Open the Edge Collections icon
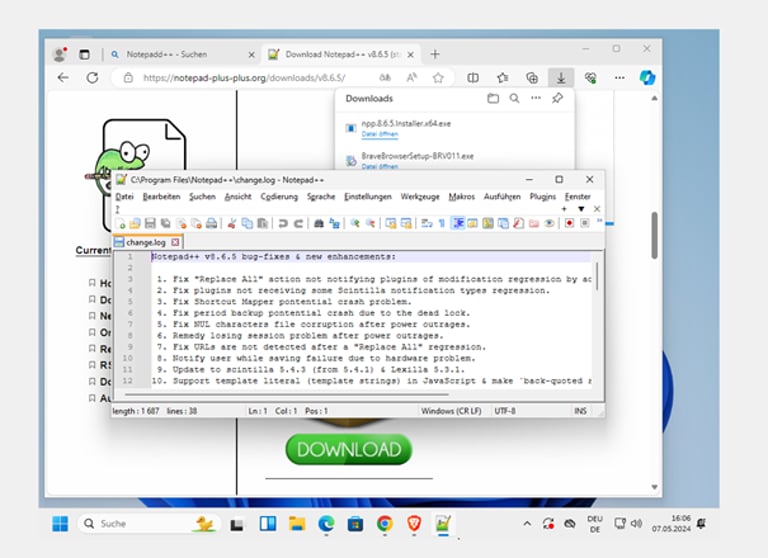768x558 pixels. pos(531,77)
